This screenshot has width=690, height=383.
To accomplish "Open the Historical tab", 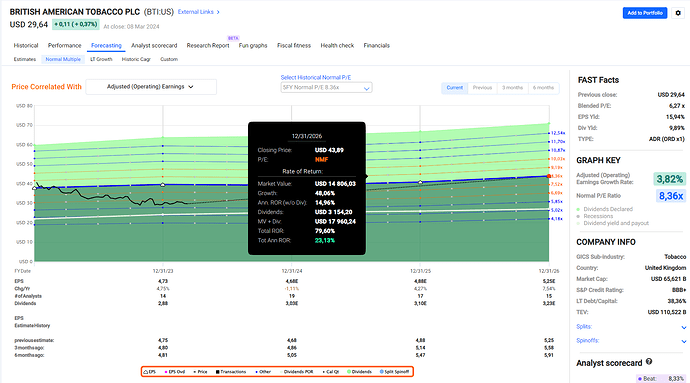I will click(x=26, y=45).
